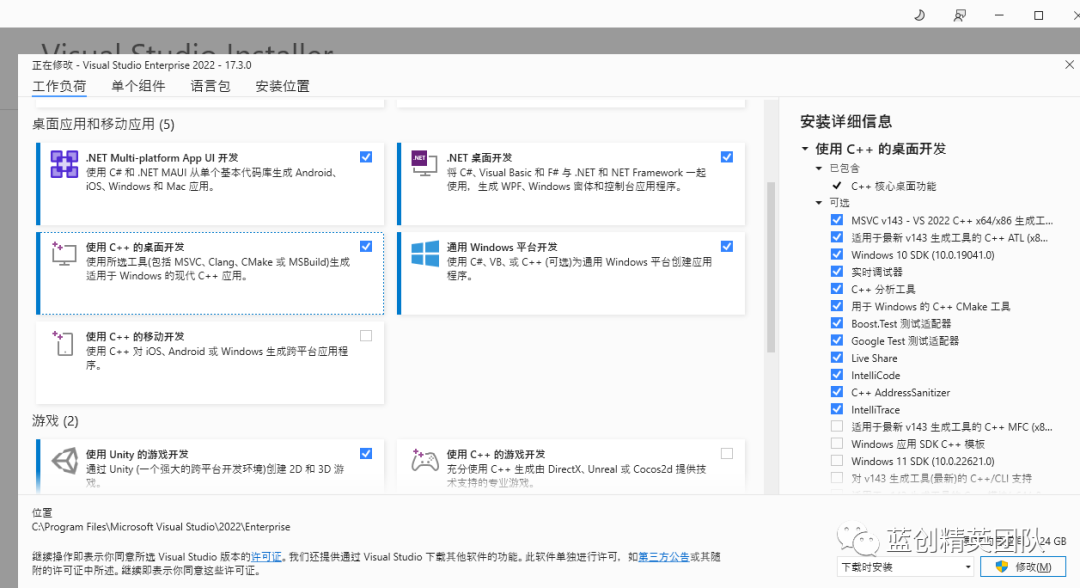Uncheck MSVC v143 build tools option
This screenshot has width=1080, height=588.
(x=837, y=220)
